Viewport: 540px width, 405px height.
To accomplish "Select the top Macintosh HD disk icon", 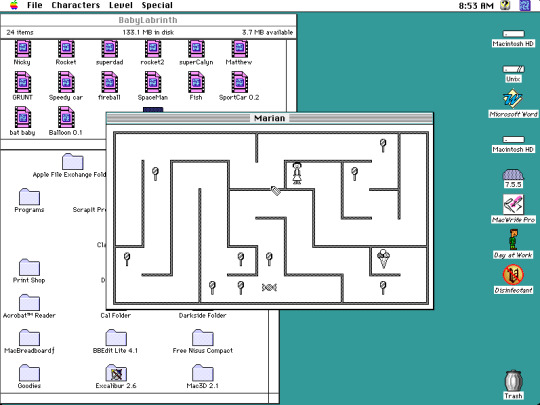I will click(x=513, y=34).
